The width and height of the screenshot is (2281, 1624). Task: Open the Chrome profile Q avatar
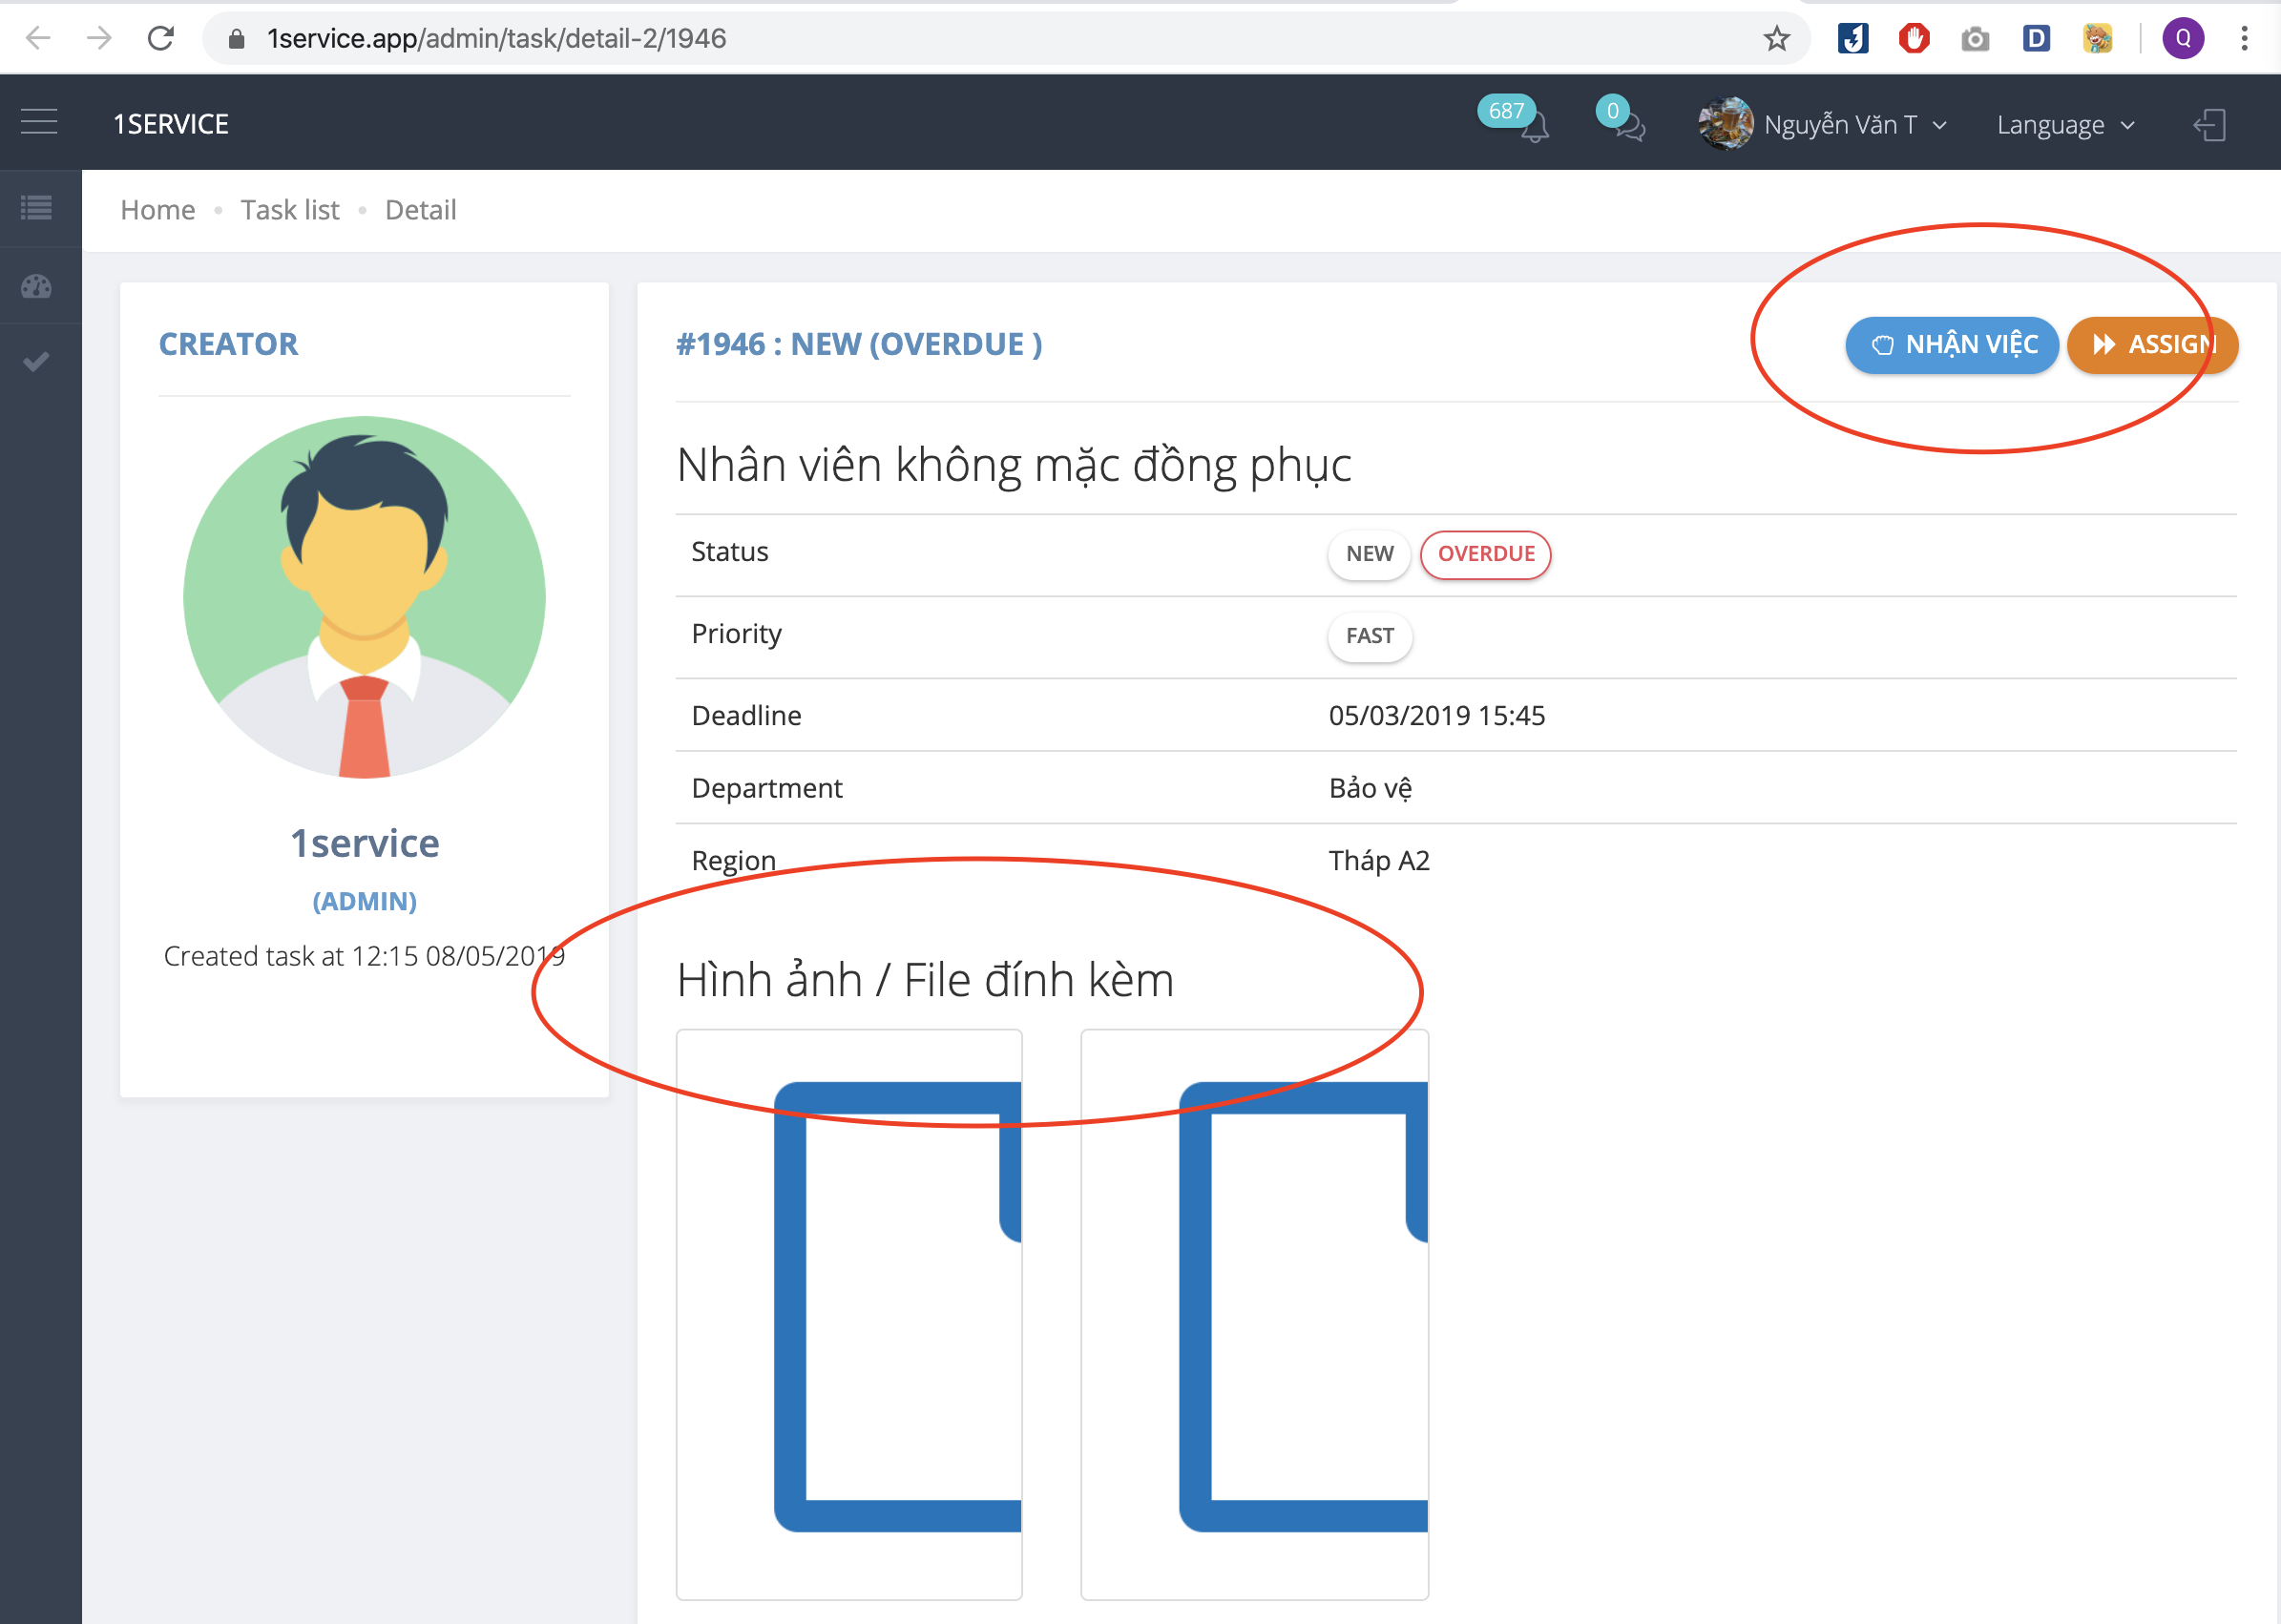coord(2182,39)
